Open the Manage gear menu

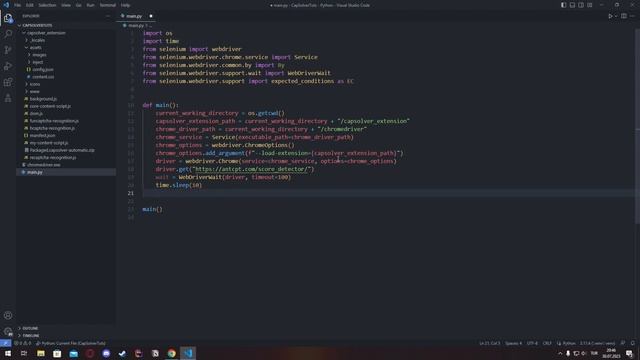coord(8,331)
